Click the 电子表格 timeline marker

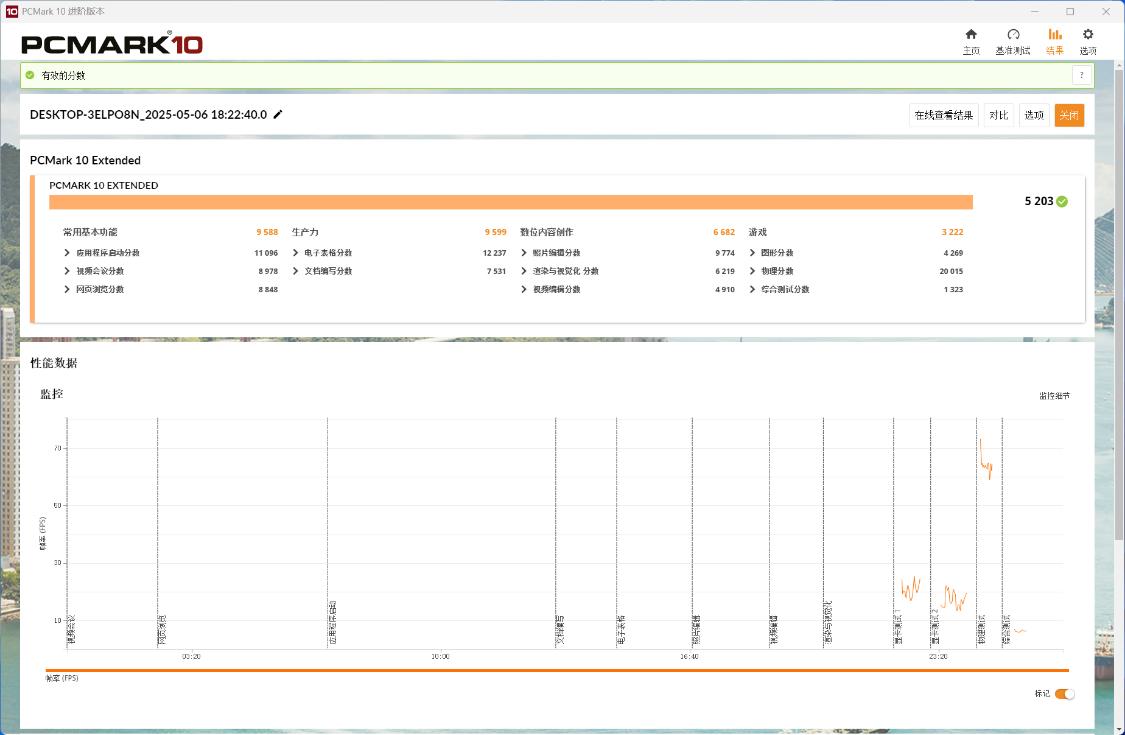621,629
